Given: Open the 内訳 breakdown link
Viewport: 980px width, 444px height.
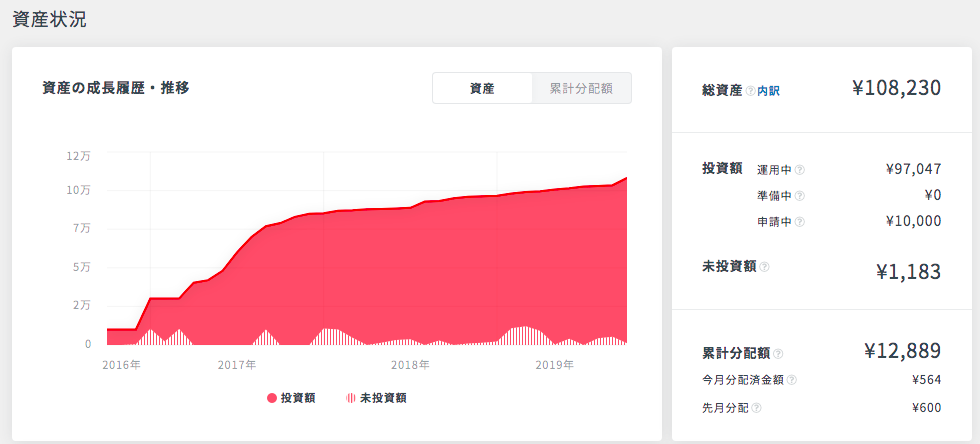Looking at the screenshot, I should (x=768, y=91).
